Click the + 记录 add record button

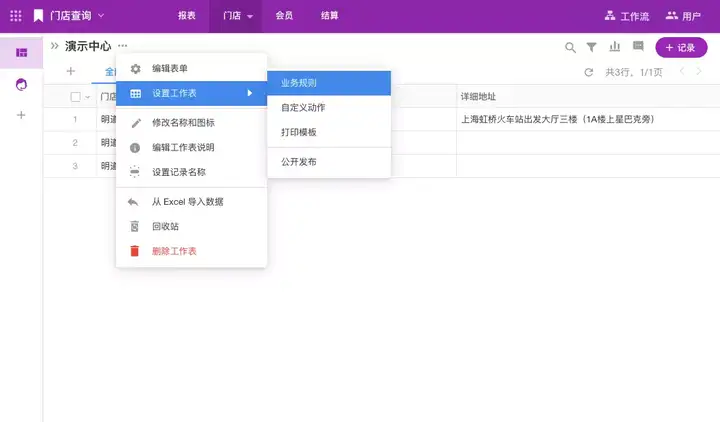click(x=681, y=47)
